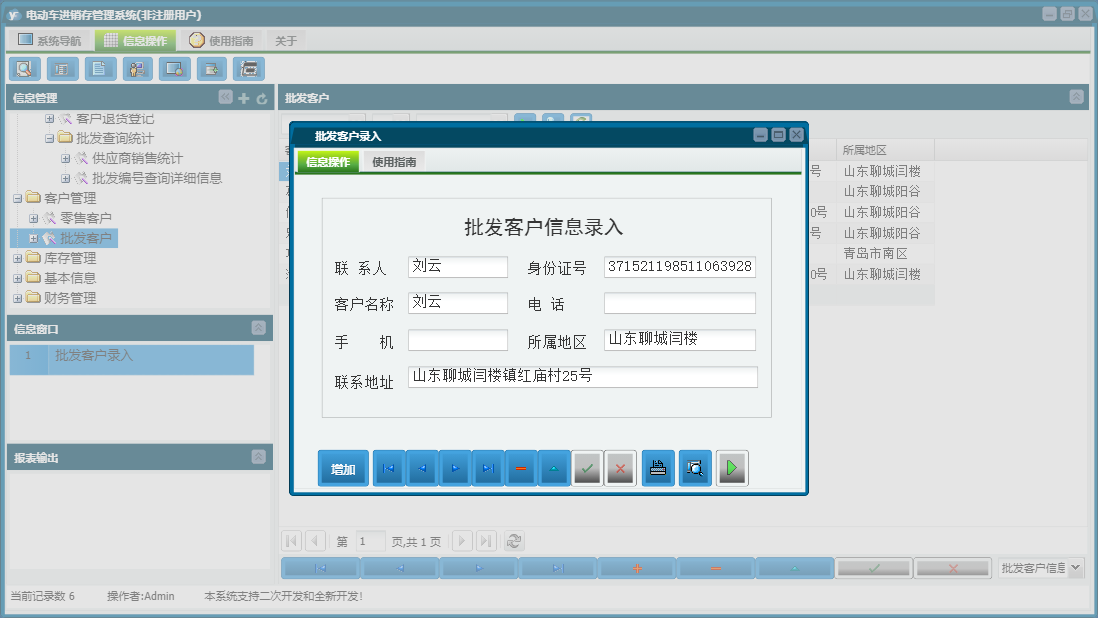Click the empty 电话 input field

(680, 303)
